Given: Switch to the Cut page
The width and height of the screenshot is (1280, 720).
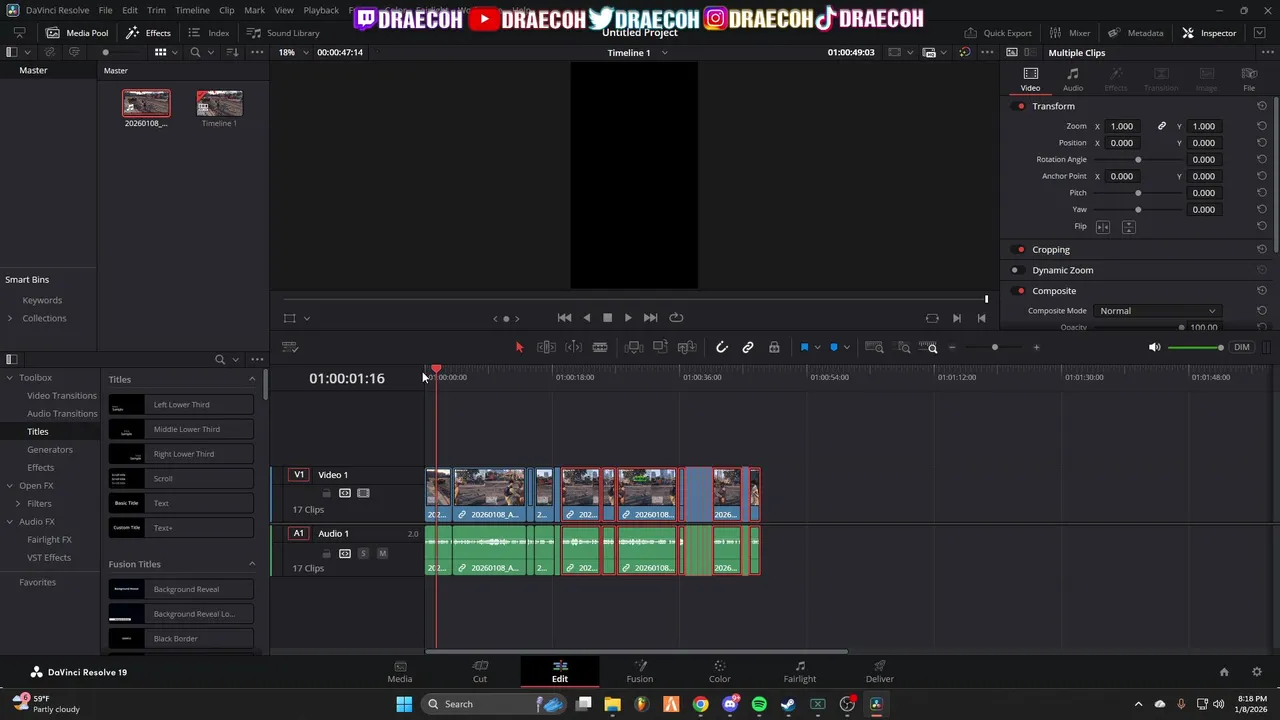Looking at the screenshot, I should click(x=480, y=671).
